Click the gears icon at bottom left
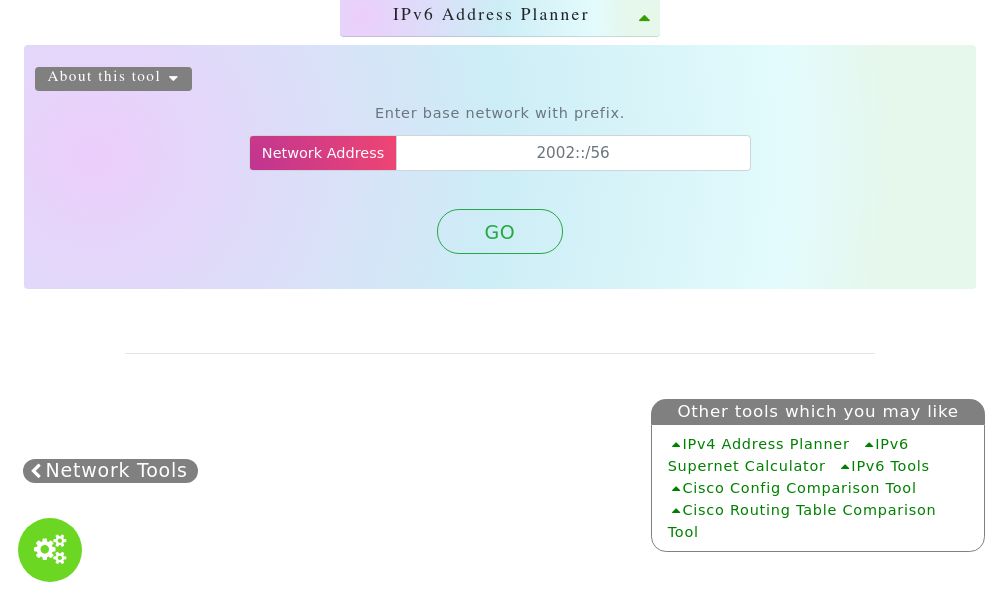Screen dimensions: 1000x600 (x=50, y=549)
